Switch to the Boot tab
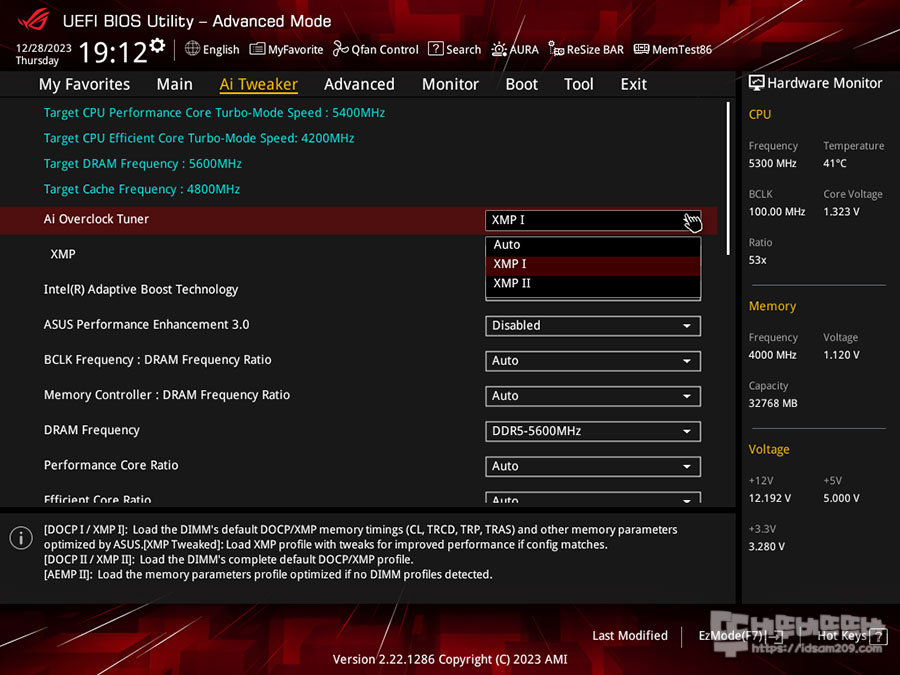 click(521, 84)
